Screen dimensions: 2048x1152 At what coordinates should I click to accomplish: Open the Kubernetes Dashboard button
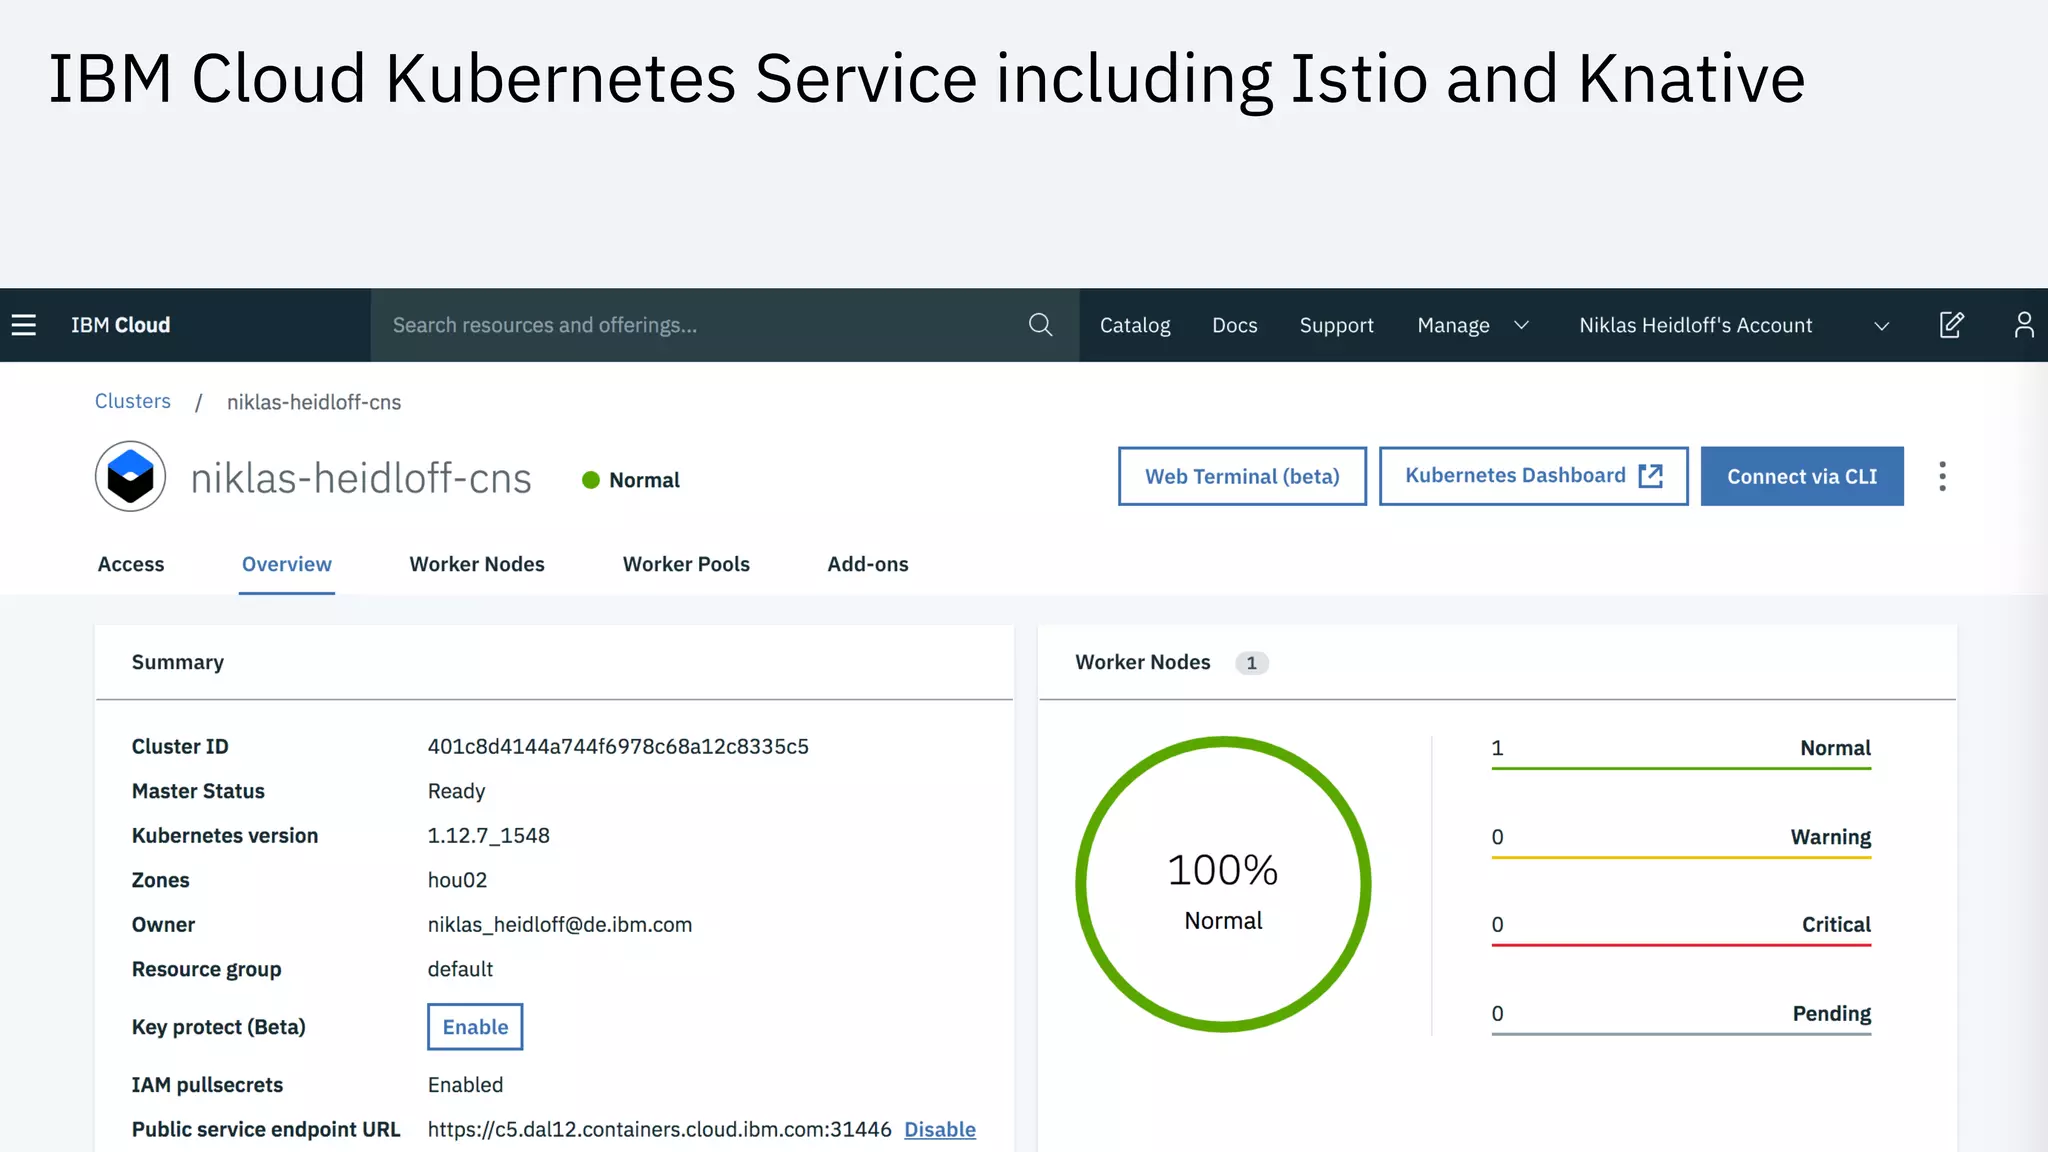(1533, 476)
